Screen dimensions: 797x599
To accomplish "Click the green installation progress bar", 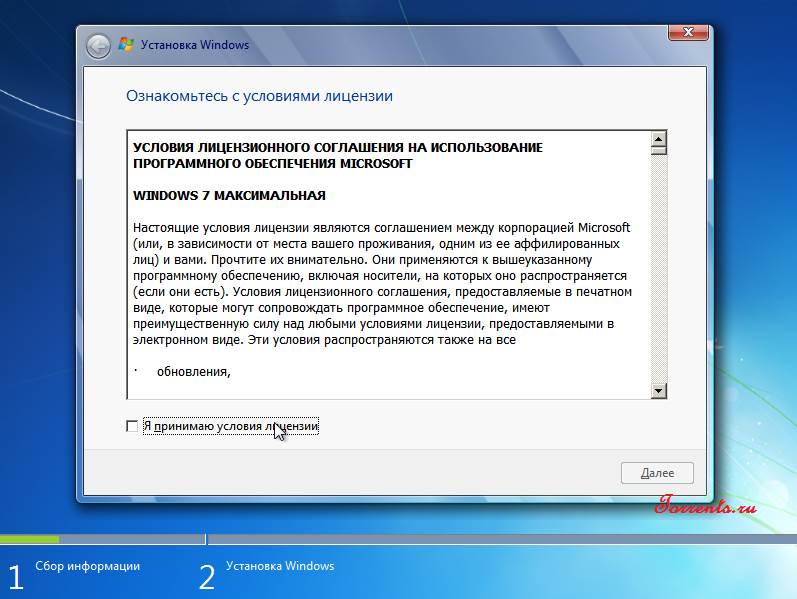I will tap(29, 539).
